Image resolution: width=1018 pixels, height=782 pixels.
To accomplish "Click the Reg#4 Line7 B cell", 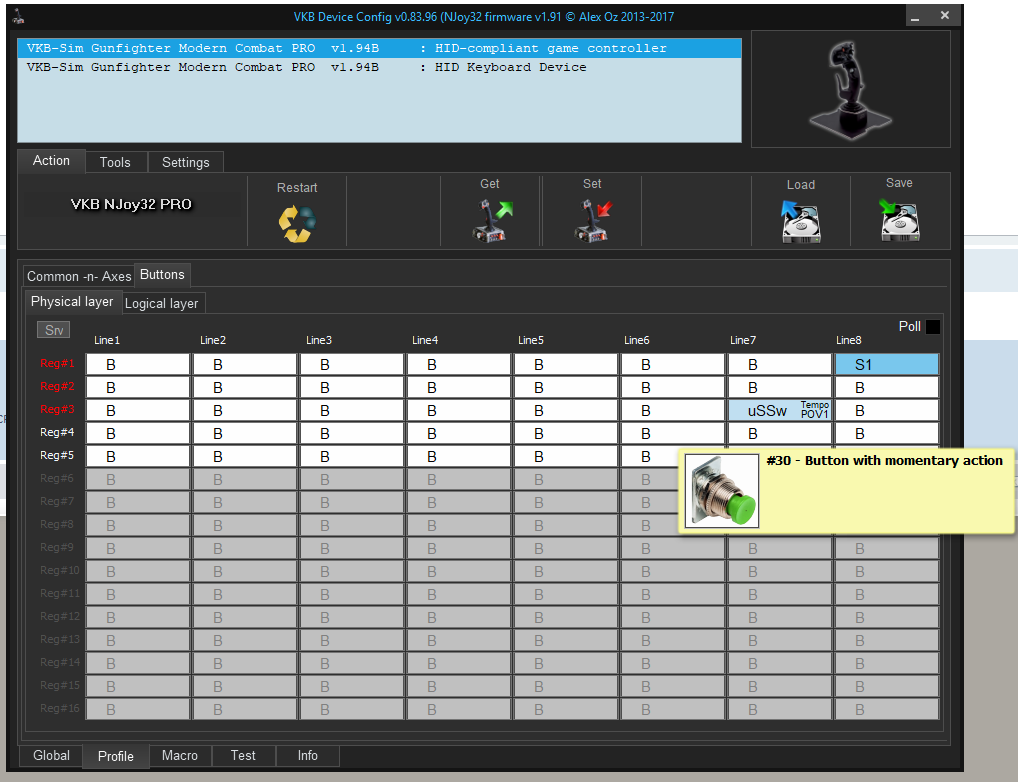I will (780, 433).
